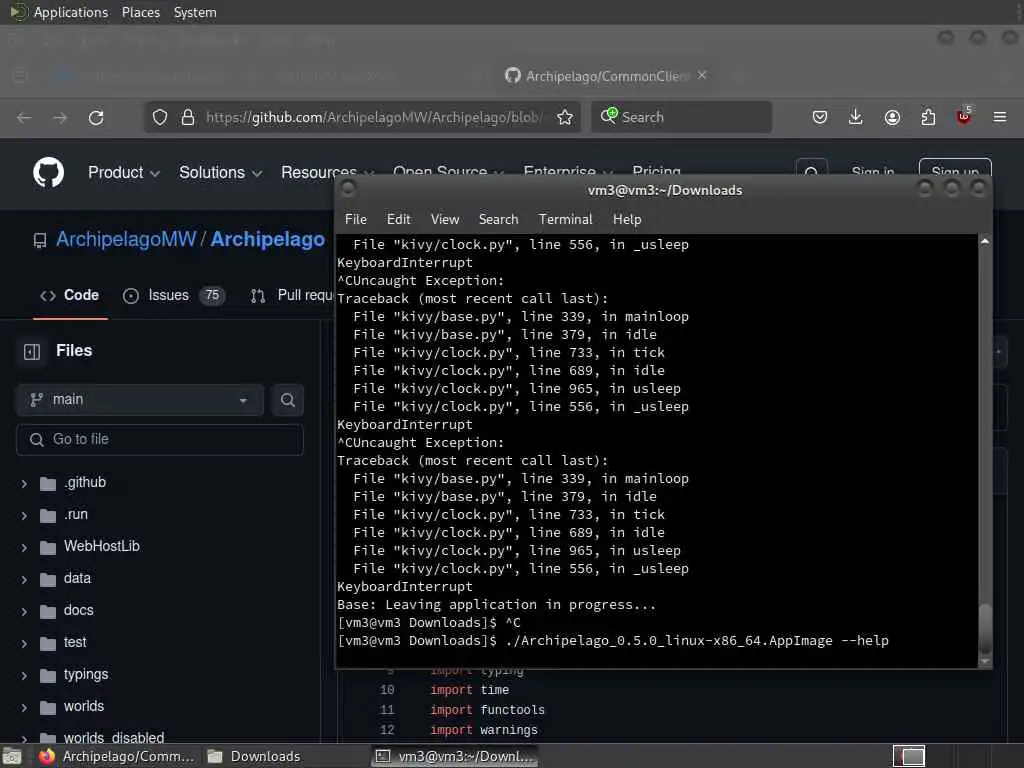The height and width of the screenshot is (768, 1024).
Task: Open the terminal View menu
Action: tap(445, 219)
